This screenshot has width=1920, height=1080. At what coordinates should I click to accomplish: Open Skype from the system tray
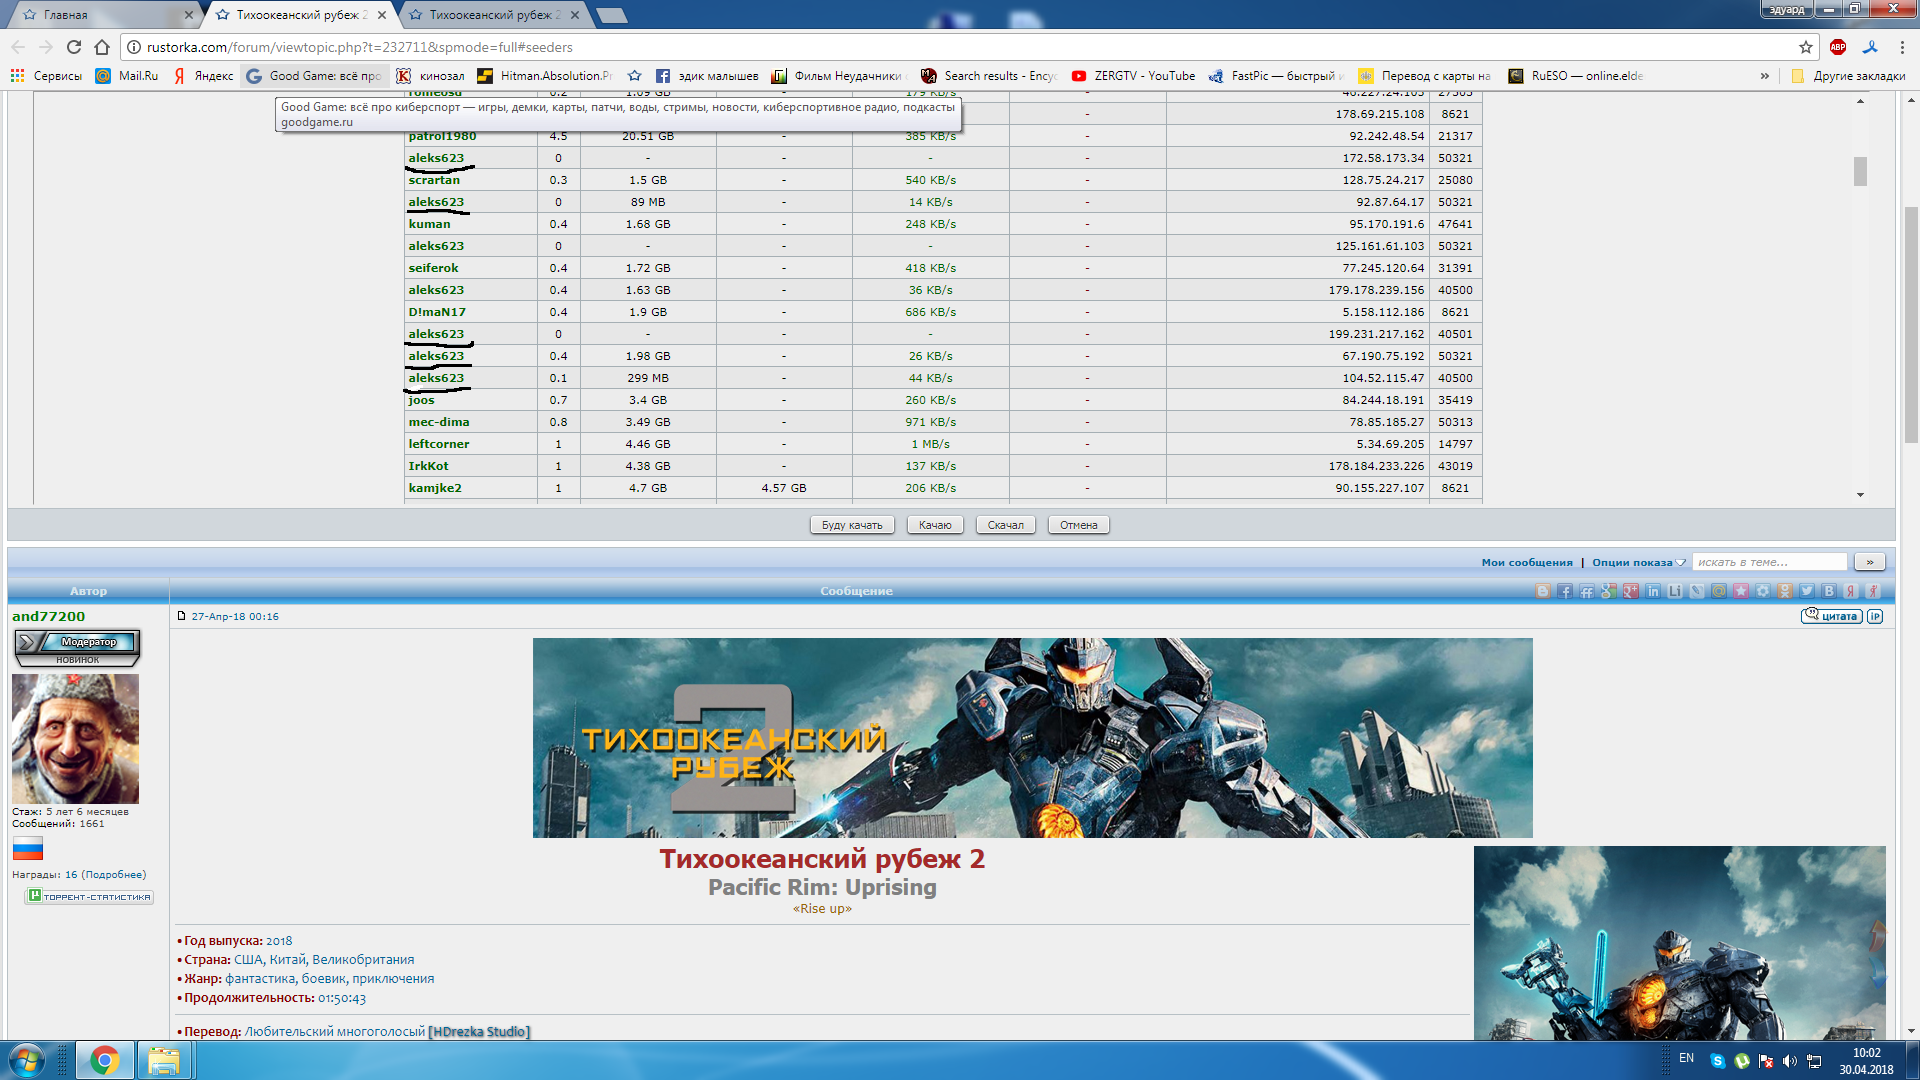point(1718,1061)
